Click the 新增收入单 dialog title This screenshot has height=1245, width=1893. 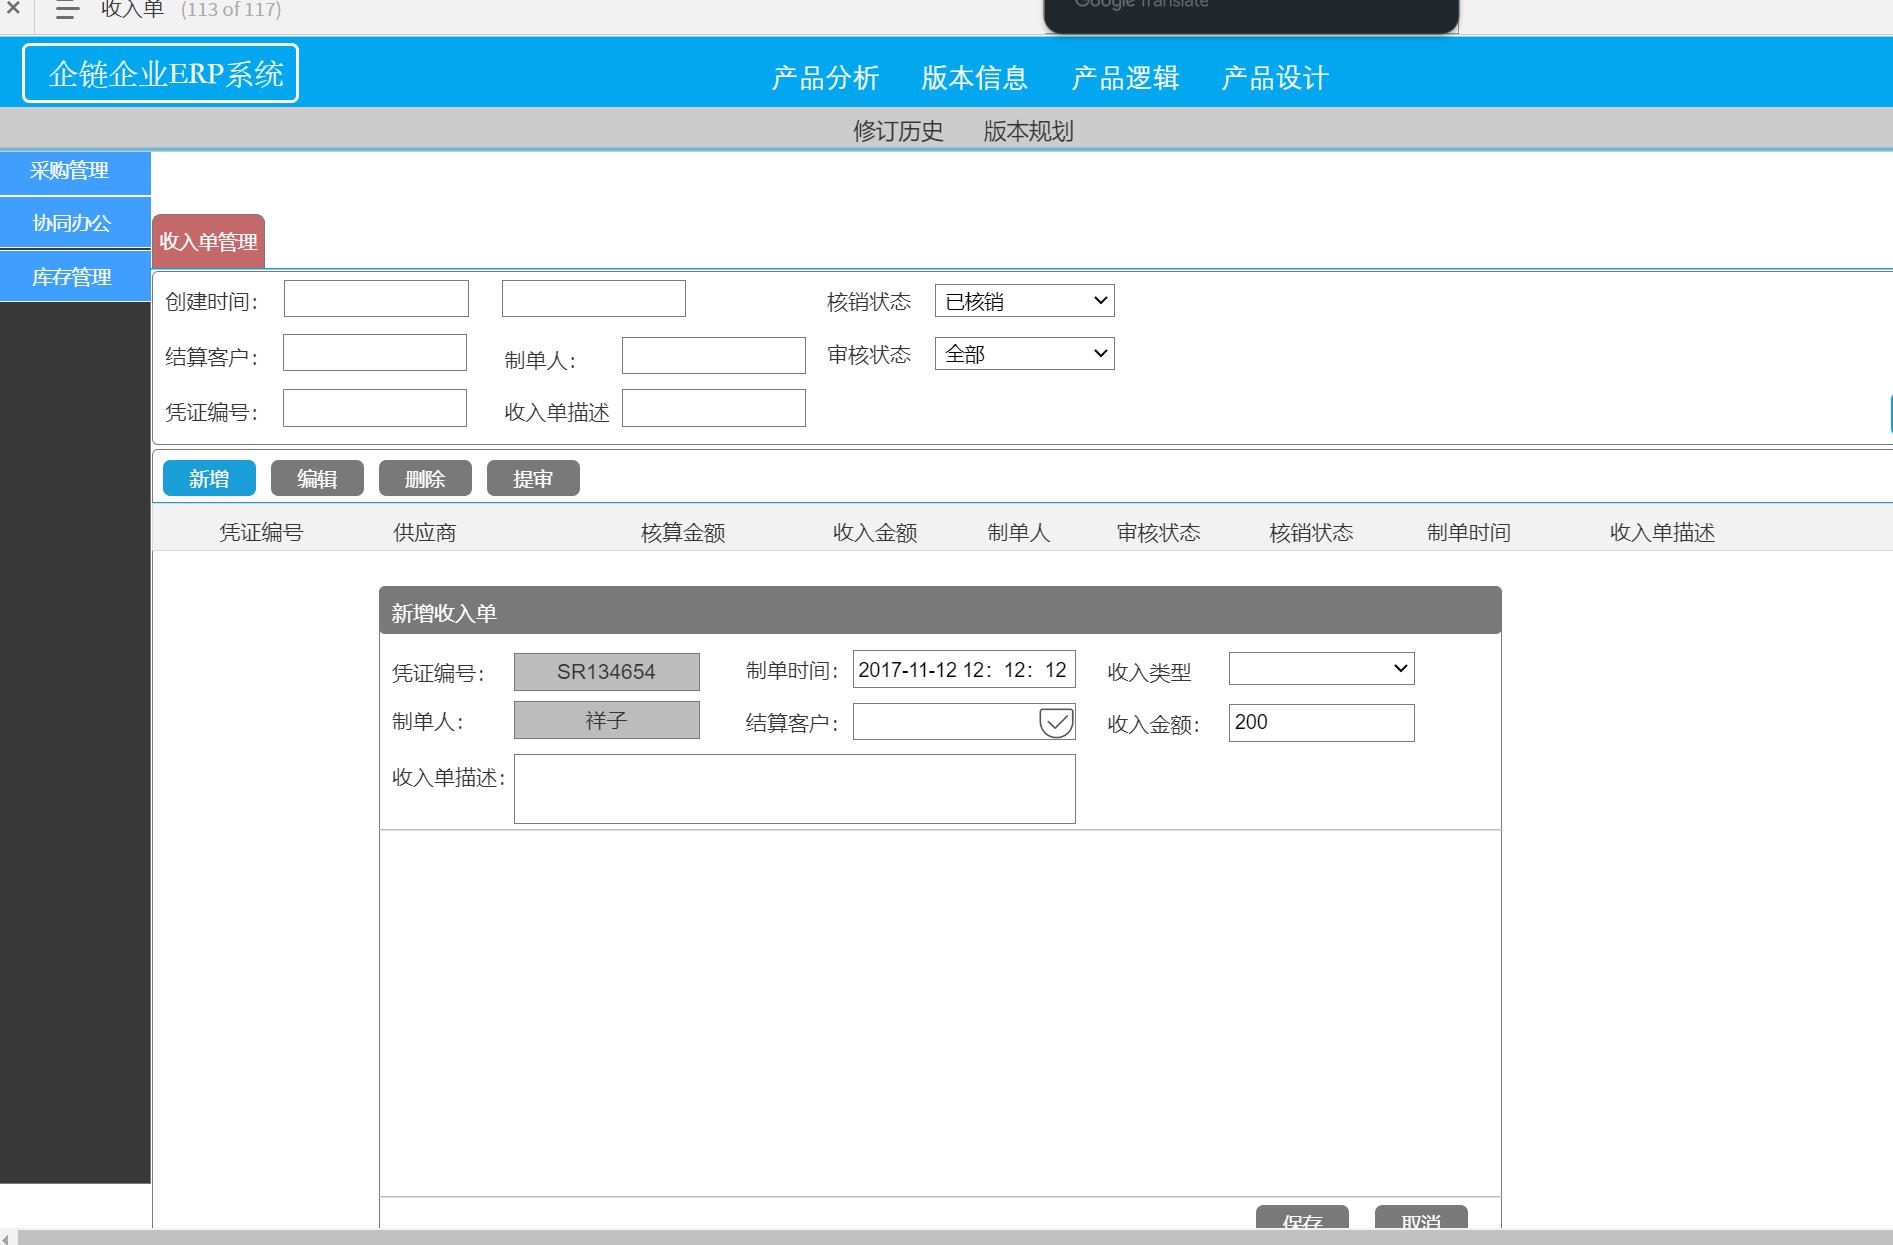point(444,613)
